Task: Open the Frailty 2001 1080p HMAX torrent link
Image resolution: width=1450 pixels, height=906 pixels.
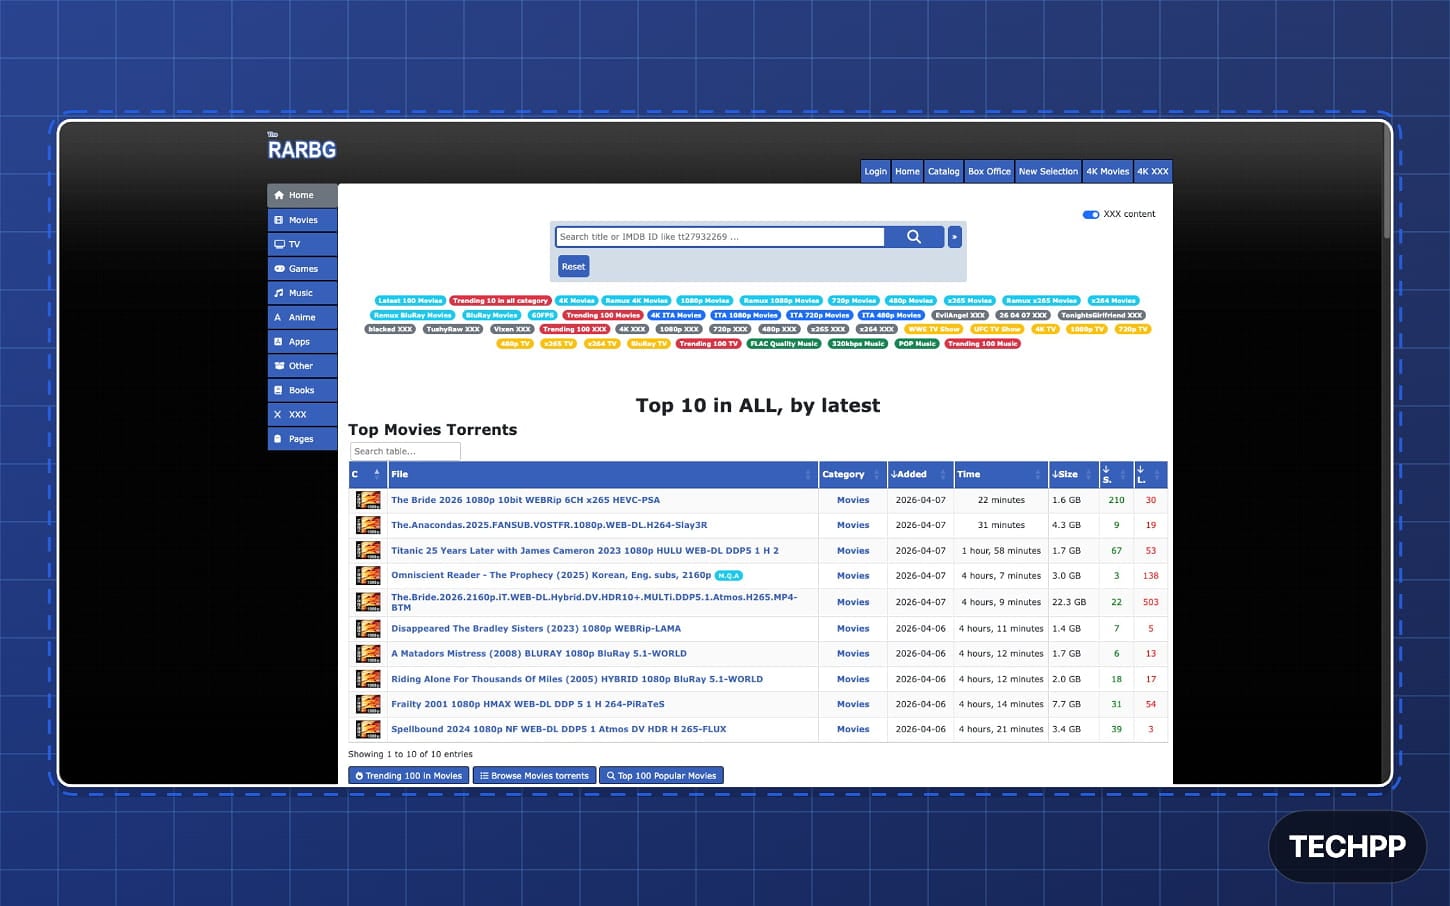Action: tap(528, 704)
